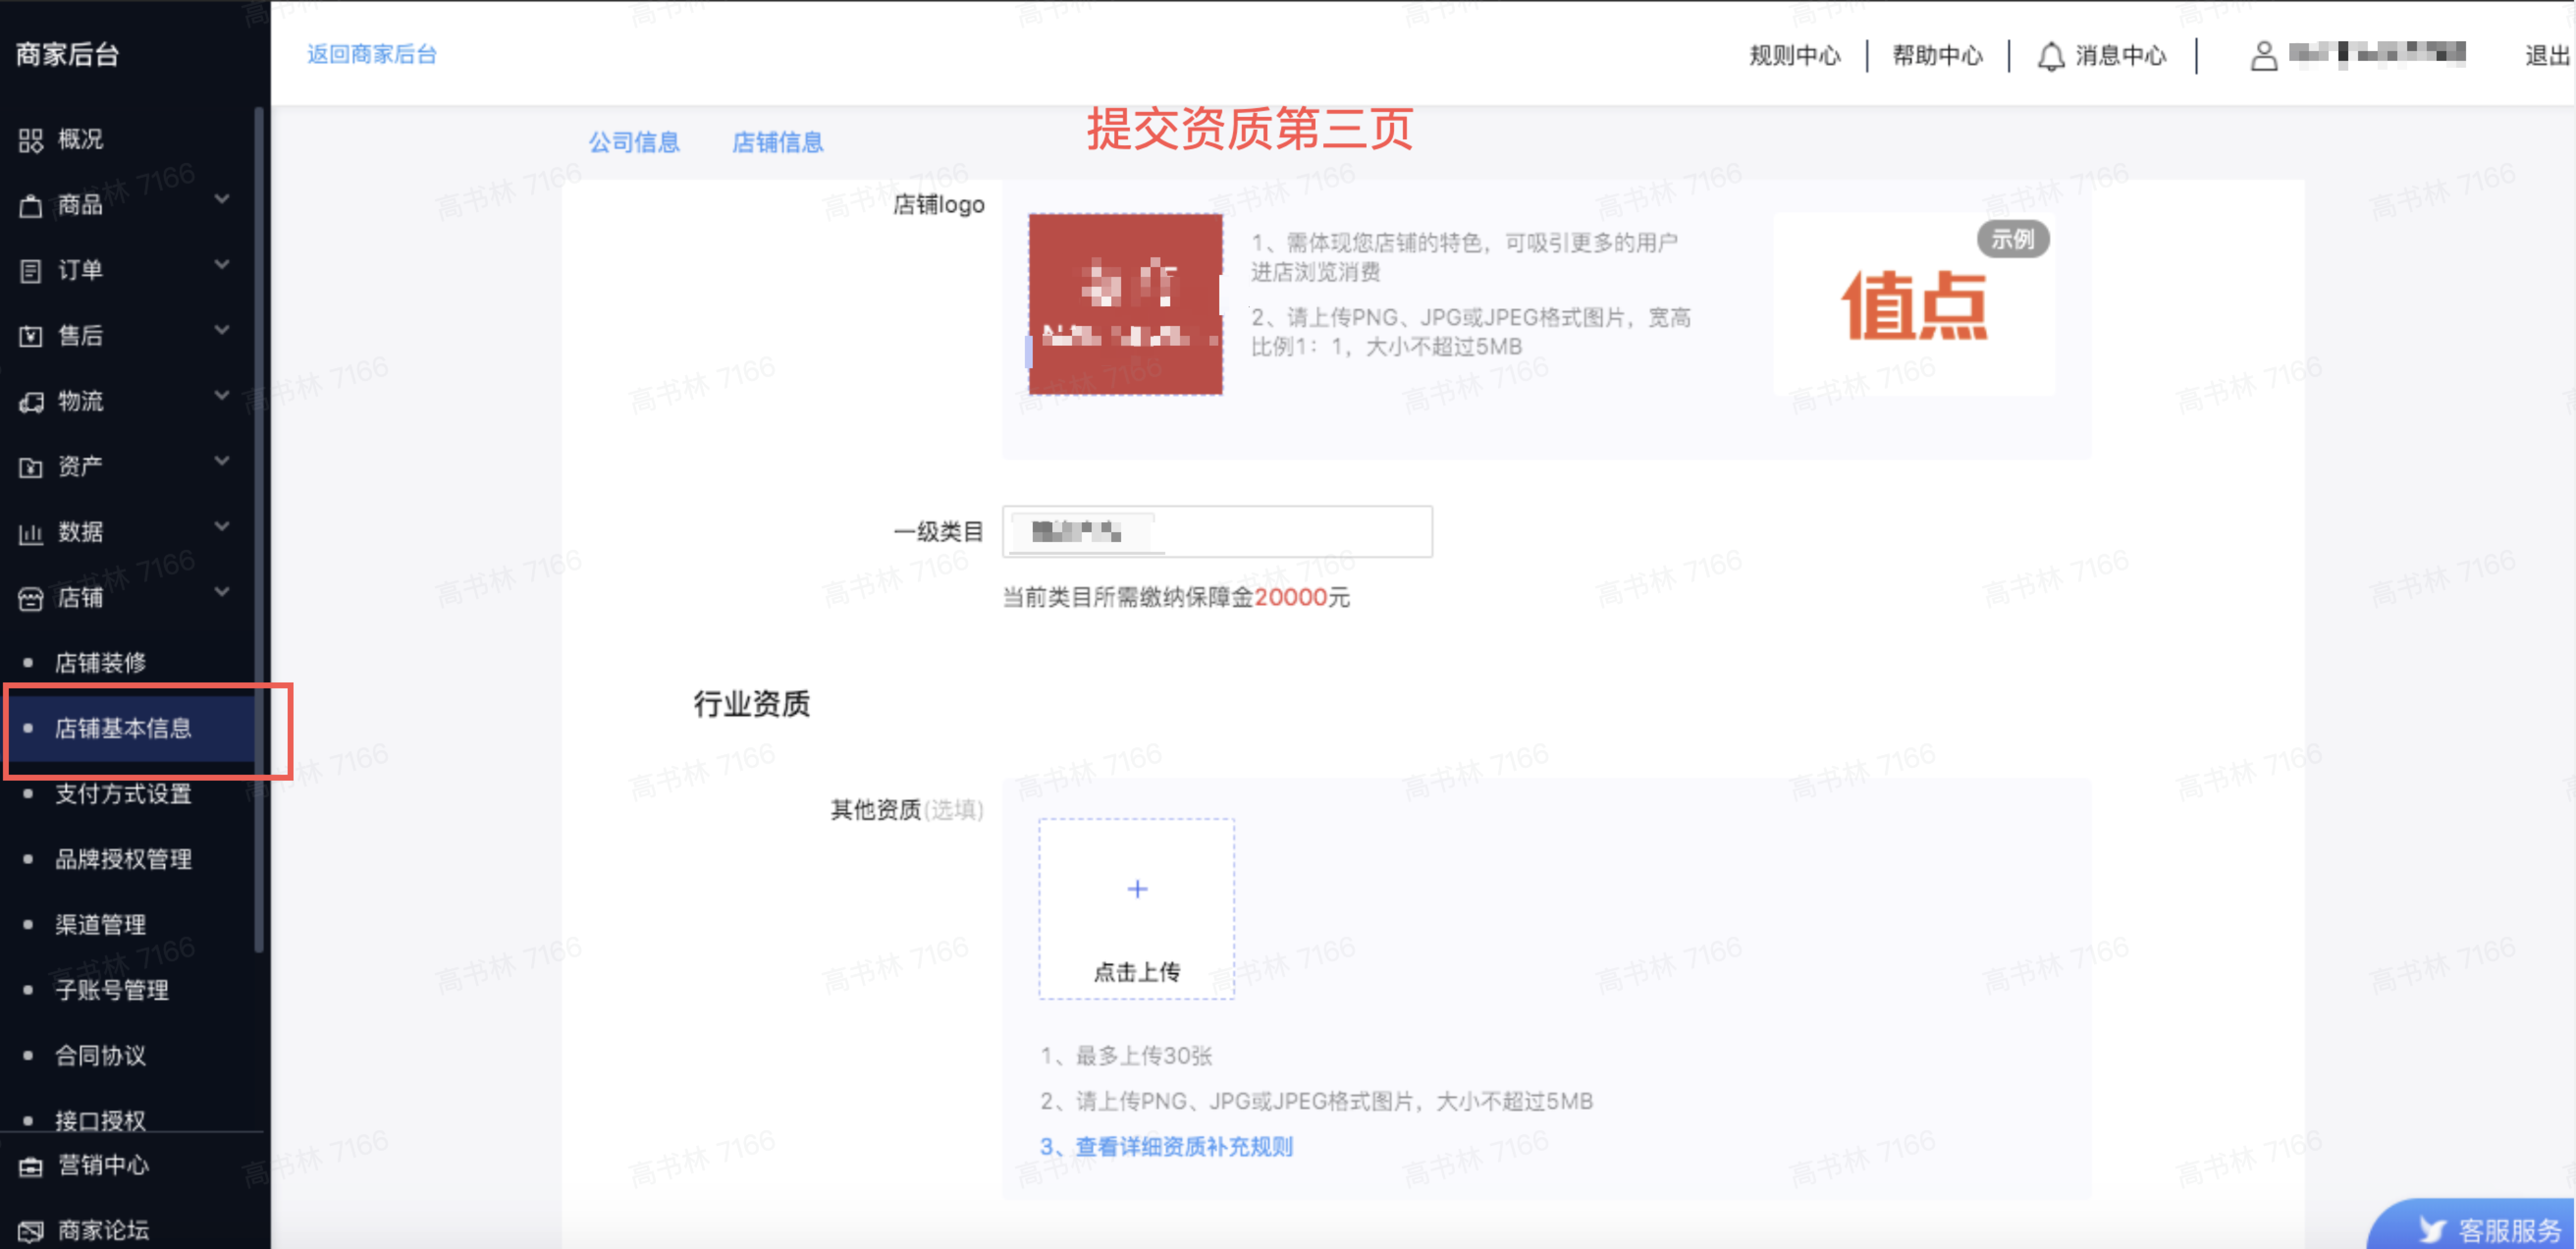Click the 订单 order list icon
This screenshot has height=1249, width=2576.
pos(31,271)
